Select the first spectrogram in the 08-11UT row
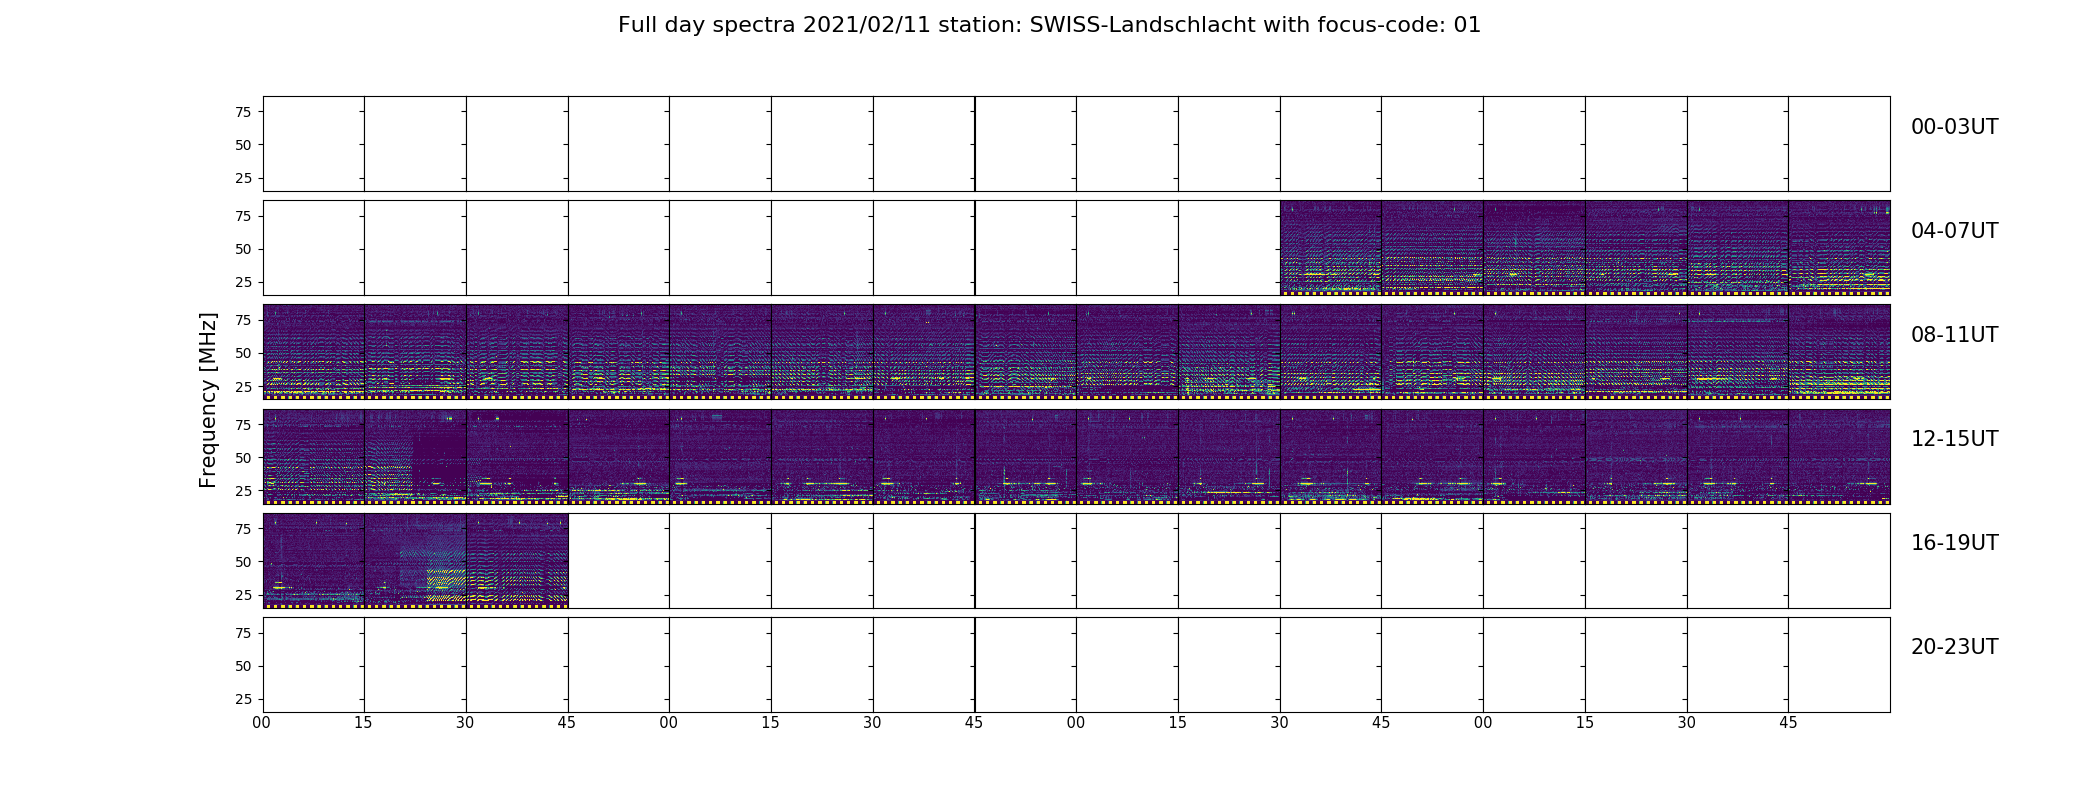This screenshot has width=2100, height=800. 314,352
